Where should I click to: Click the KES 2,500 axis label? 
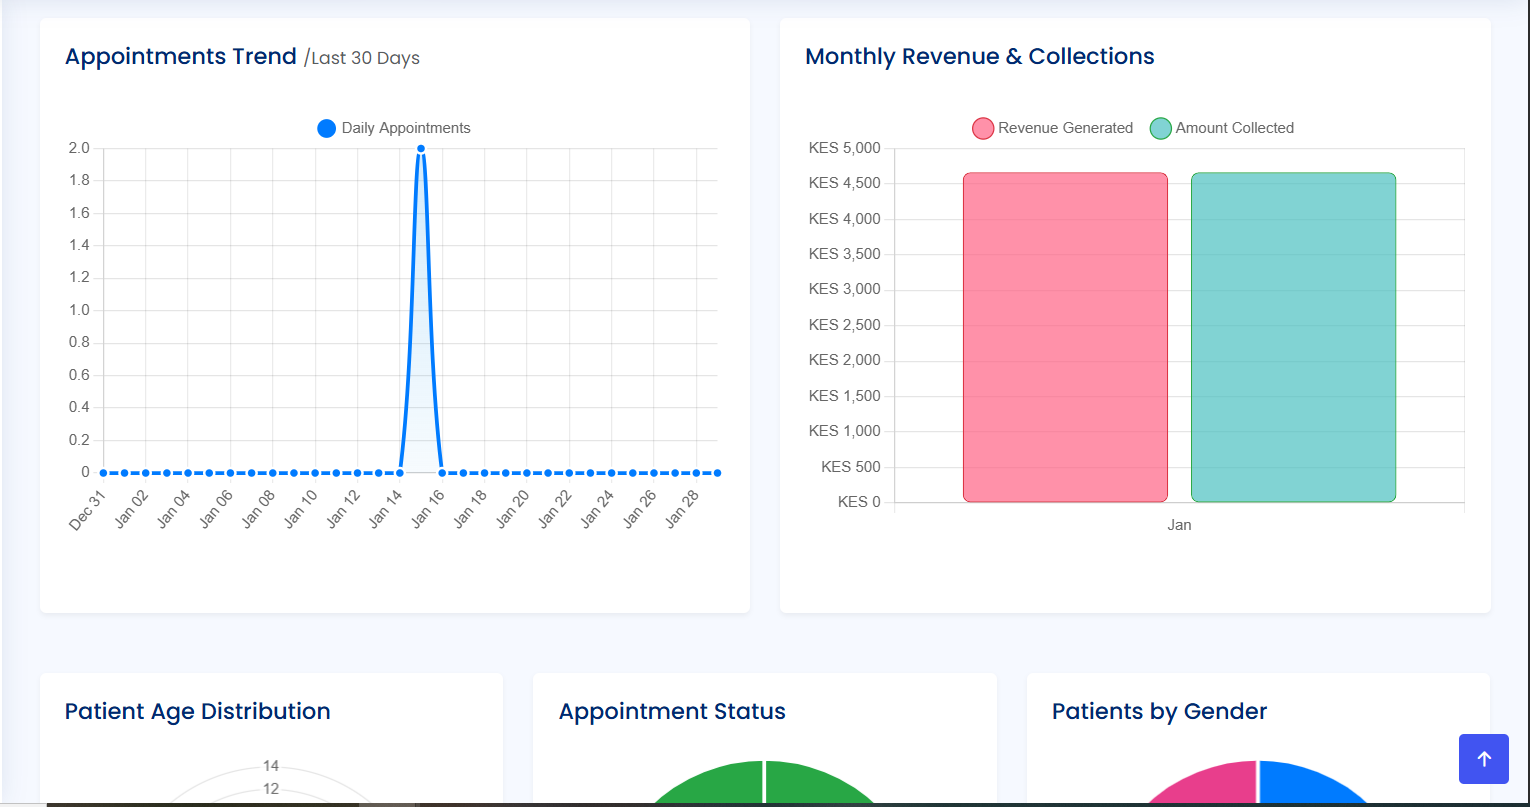pos(845,325)
